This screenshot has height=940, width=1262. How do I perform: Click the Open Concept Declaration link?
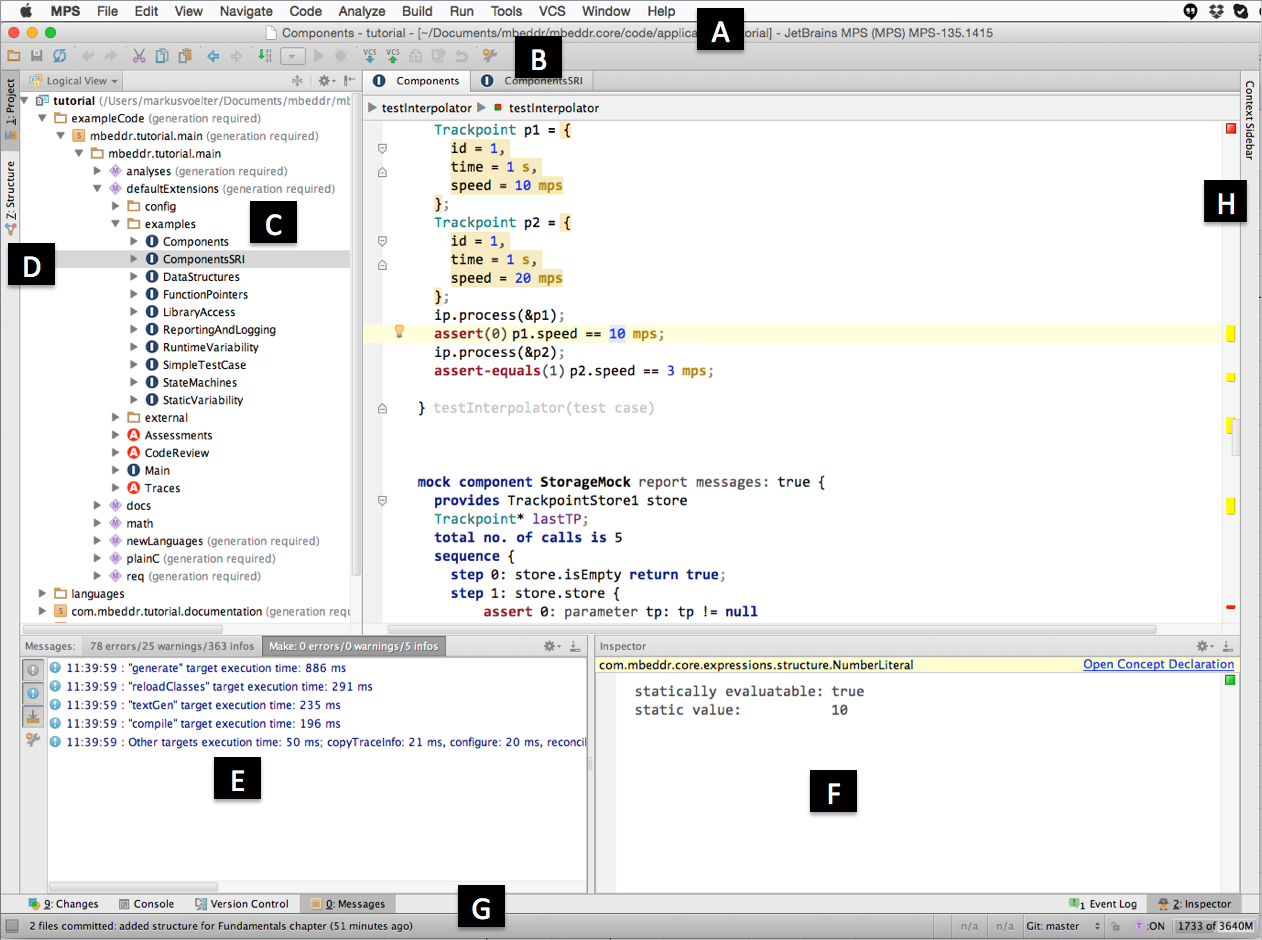tap(1158, 664)
